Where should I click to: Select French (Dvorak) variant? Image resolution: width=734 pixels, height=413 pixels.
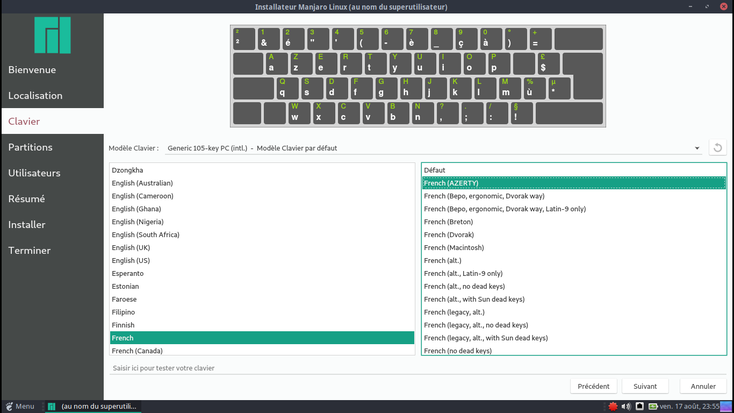tap(574, 235)
